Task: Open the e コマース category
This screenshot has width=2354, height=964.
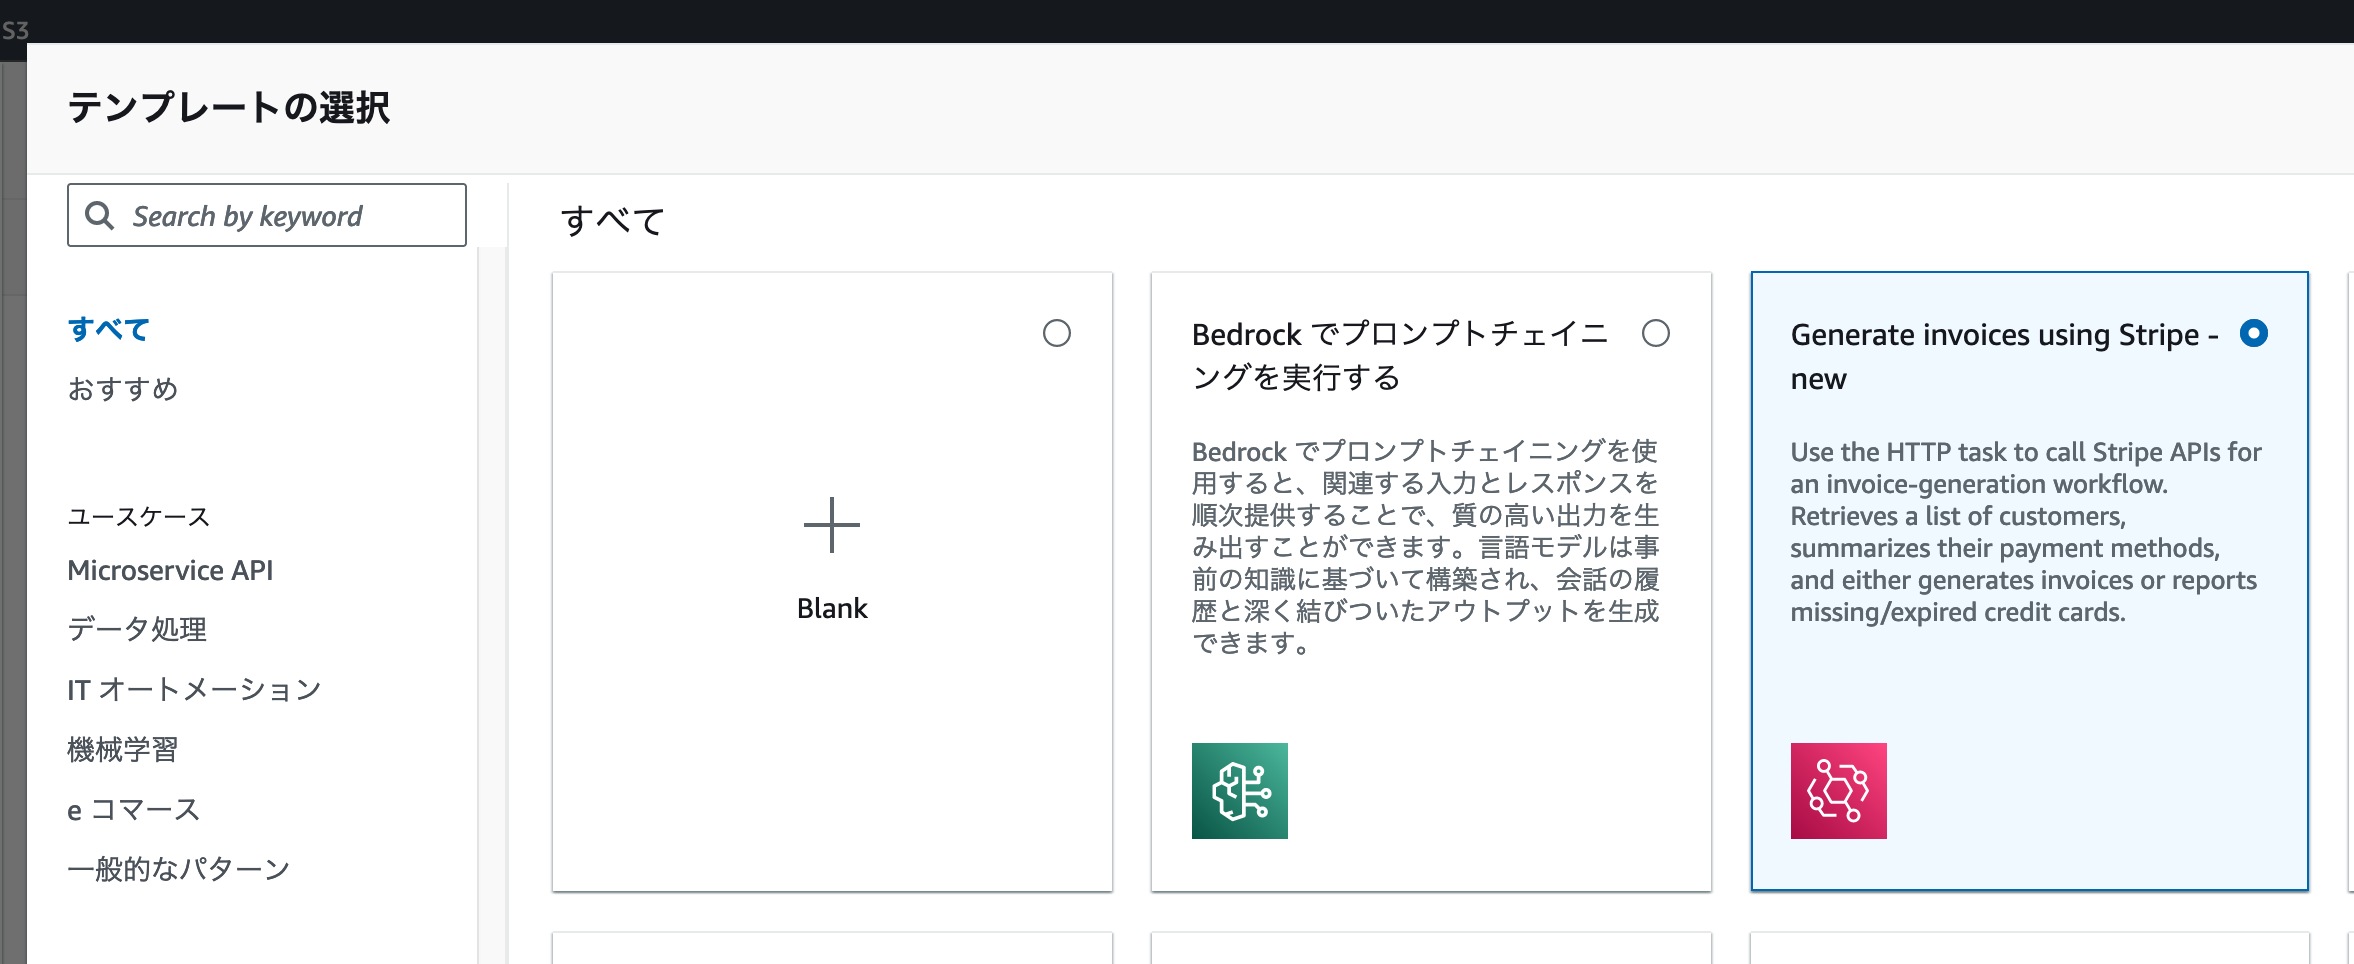Action: [x=132, y=808]
